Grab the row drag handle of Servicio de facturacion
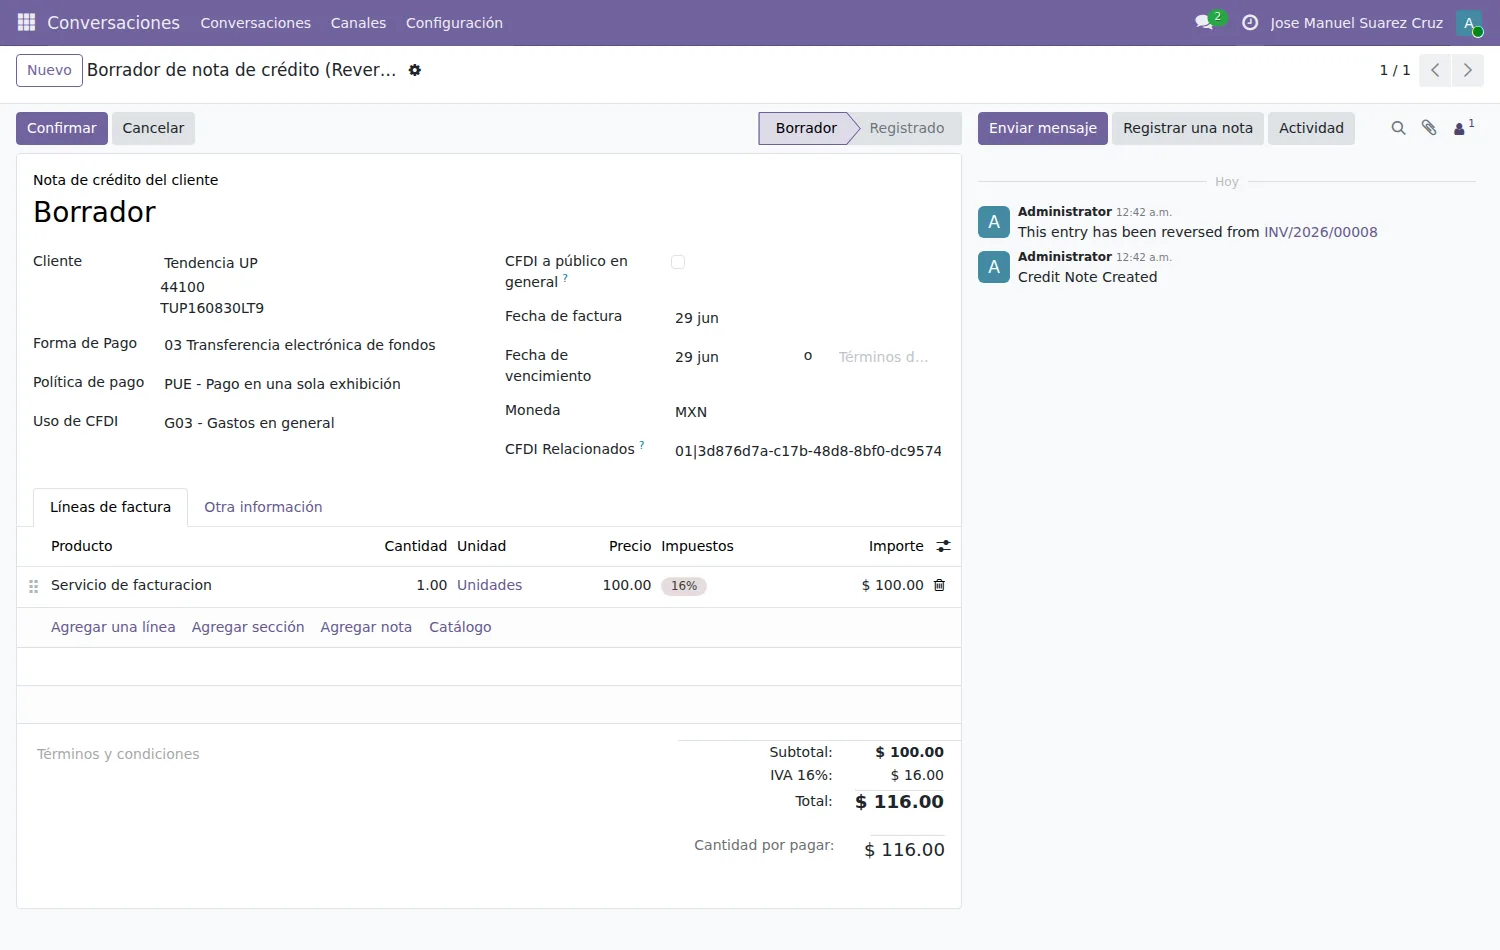 tap(33, 586)
